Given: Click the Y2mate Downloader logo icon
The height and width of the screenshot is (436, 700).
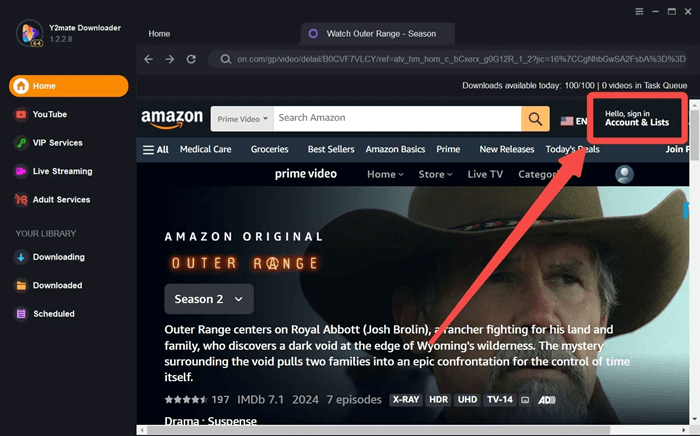Looking at the screenshot, I should [29, 33].
